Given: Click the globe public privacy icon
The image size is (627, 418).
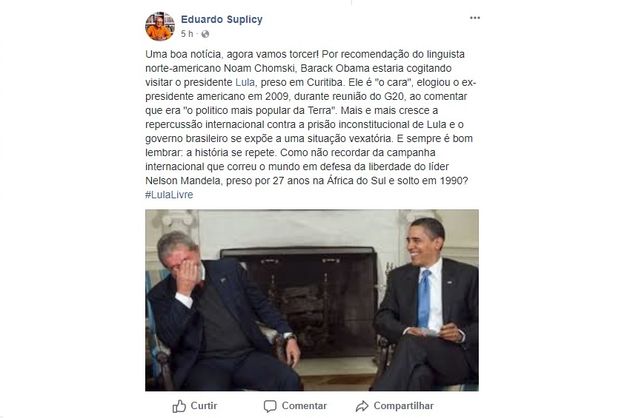Looking at the screenshot, I should tap(205, 34).
